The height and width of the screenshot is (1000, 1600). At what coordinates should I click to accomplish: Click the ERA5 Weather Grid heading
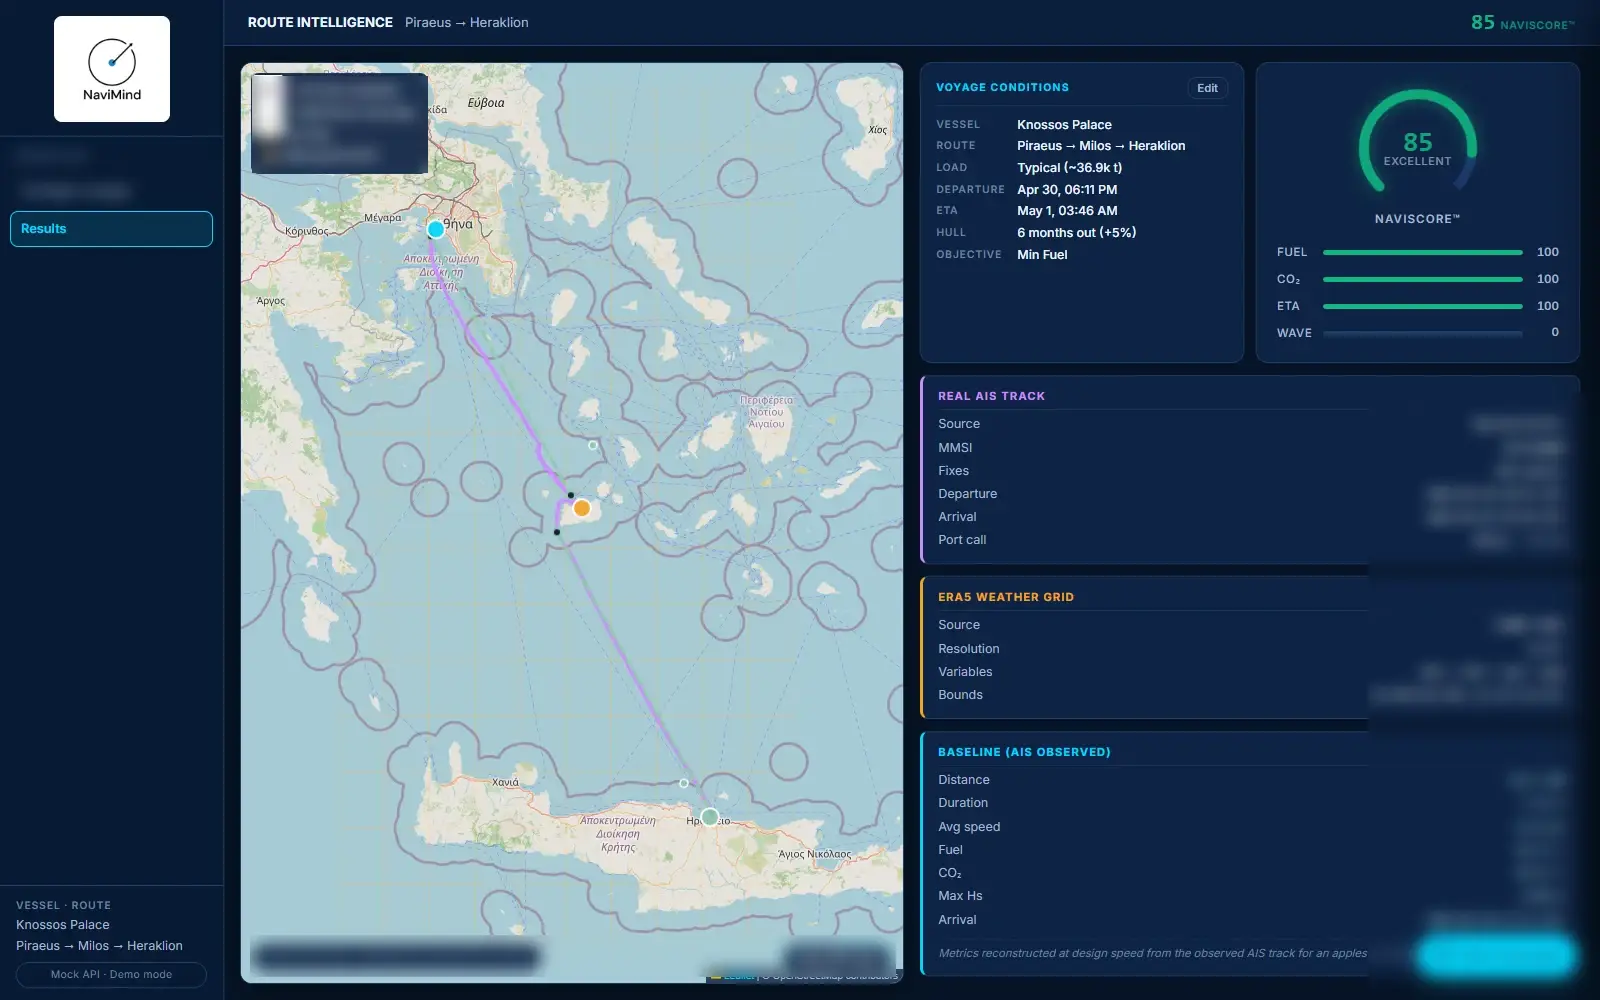point(1006,597)
